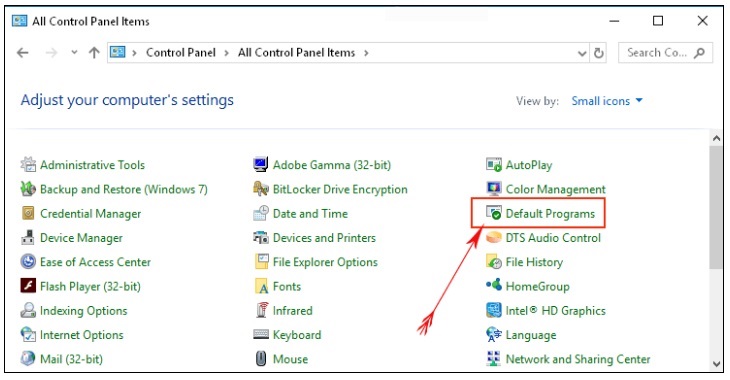Click the Adobe Gamma monitor icon
The width and height of the screenshot is (730, 380).
(261, 164)
